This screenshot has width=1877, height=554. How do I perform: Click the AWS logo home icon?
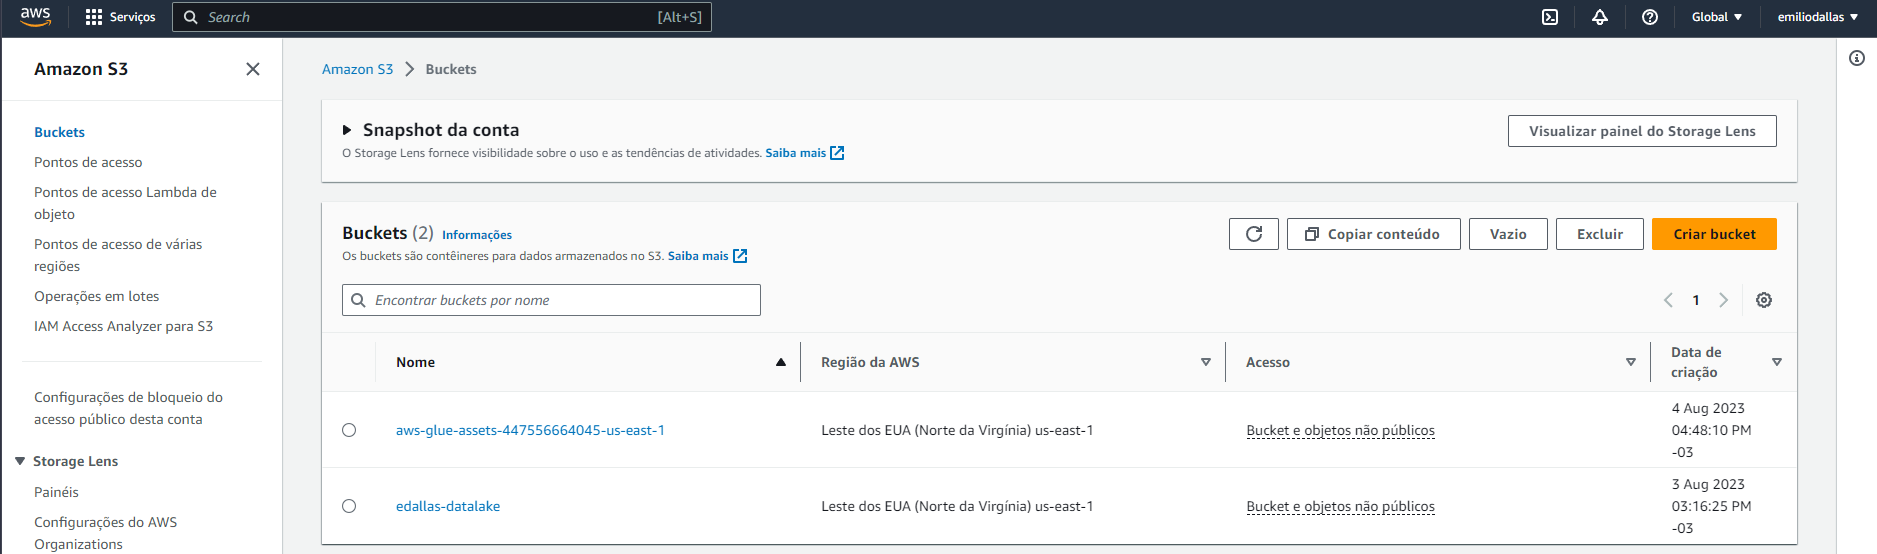click(x=36, y=17)
